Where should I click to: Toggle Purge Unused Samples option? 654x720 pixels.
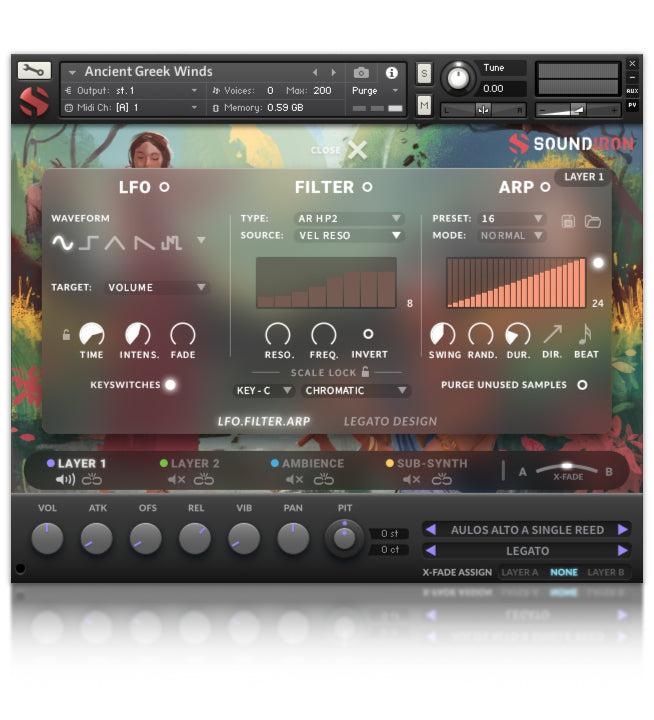pyautogui.click(x=582, y=384)
